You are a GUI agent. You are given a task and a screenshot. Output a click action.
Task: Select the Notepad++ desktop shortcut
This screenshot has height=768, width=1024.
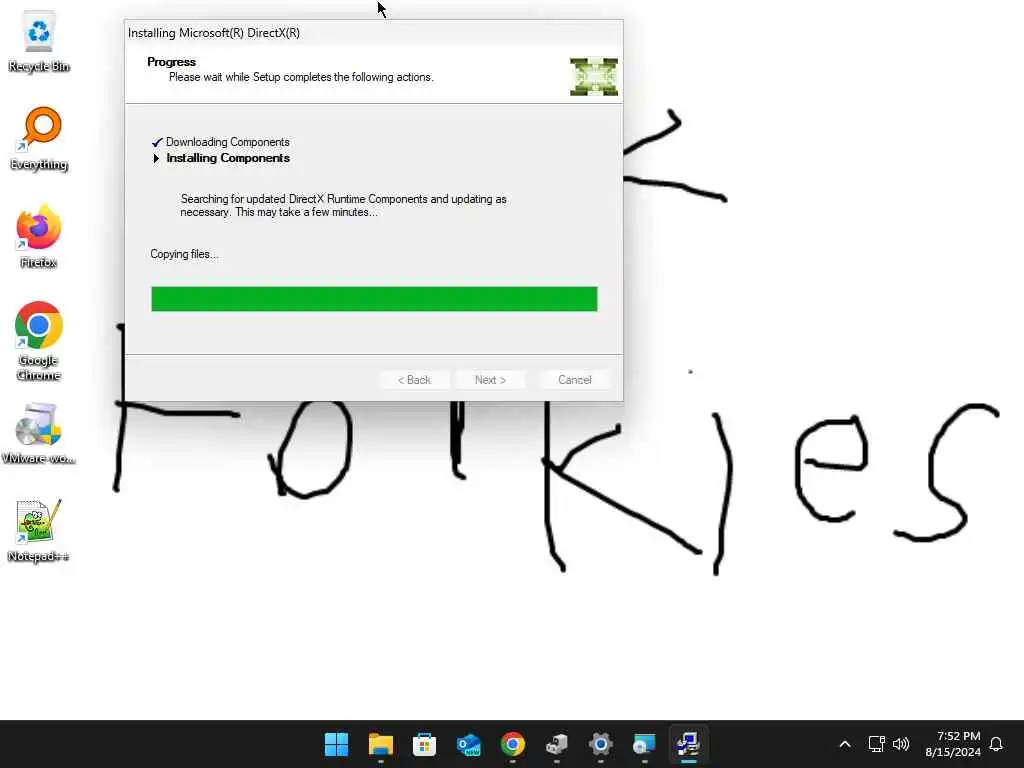click(x=39, y=530)
